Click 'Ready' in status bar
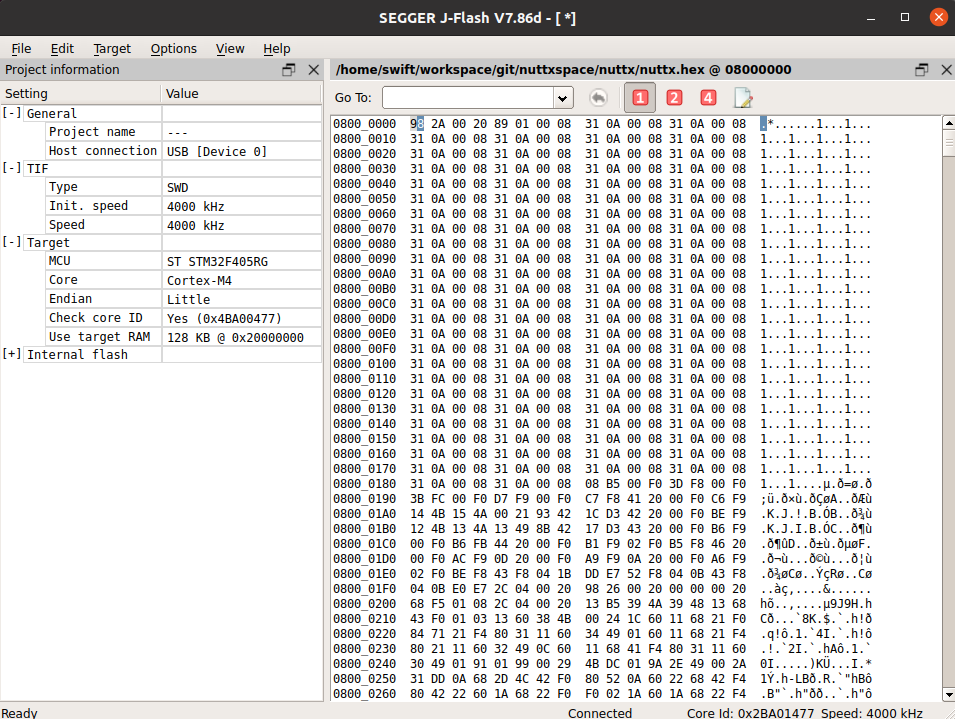This screenshot has width=955, height=719. coord(19,713)
